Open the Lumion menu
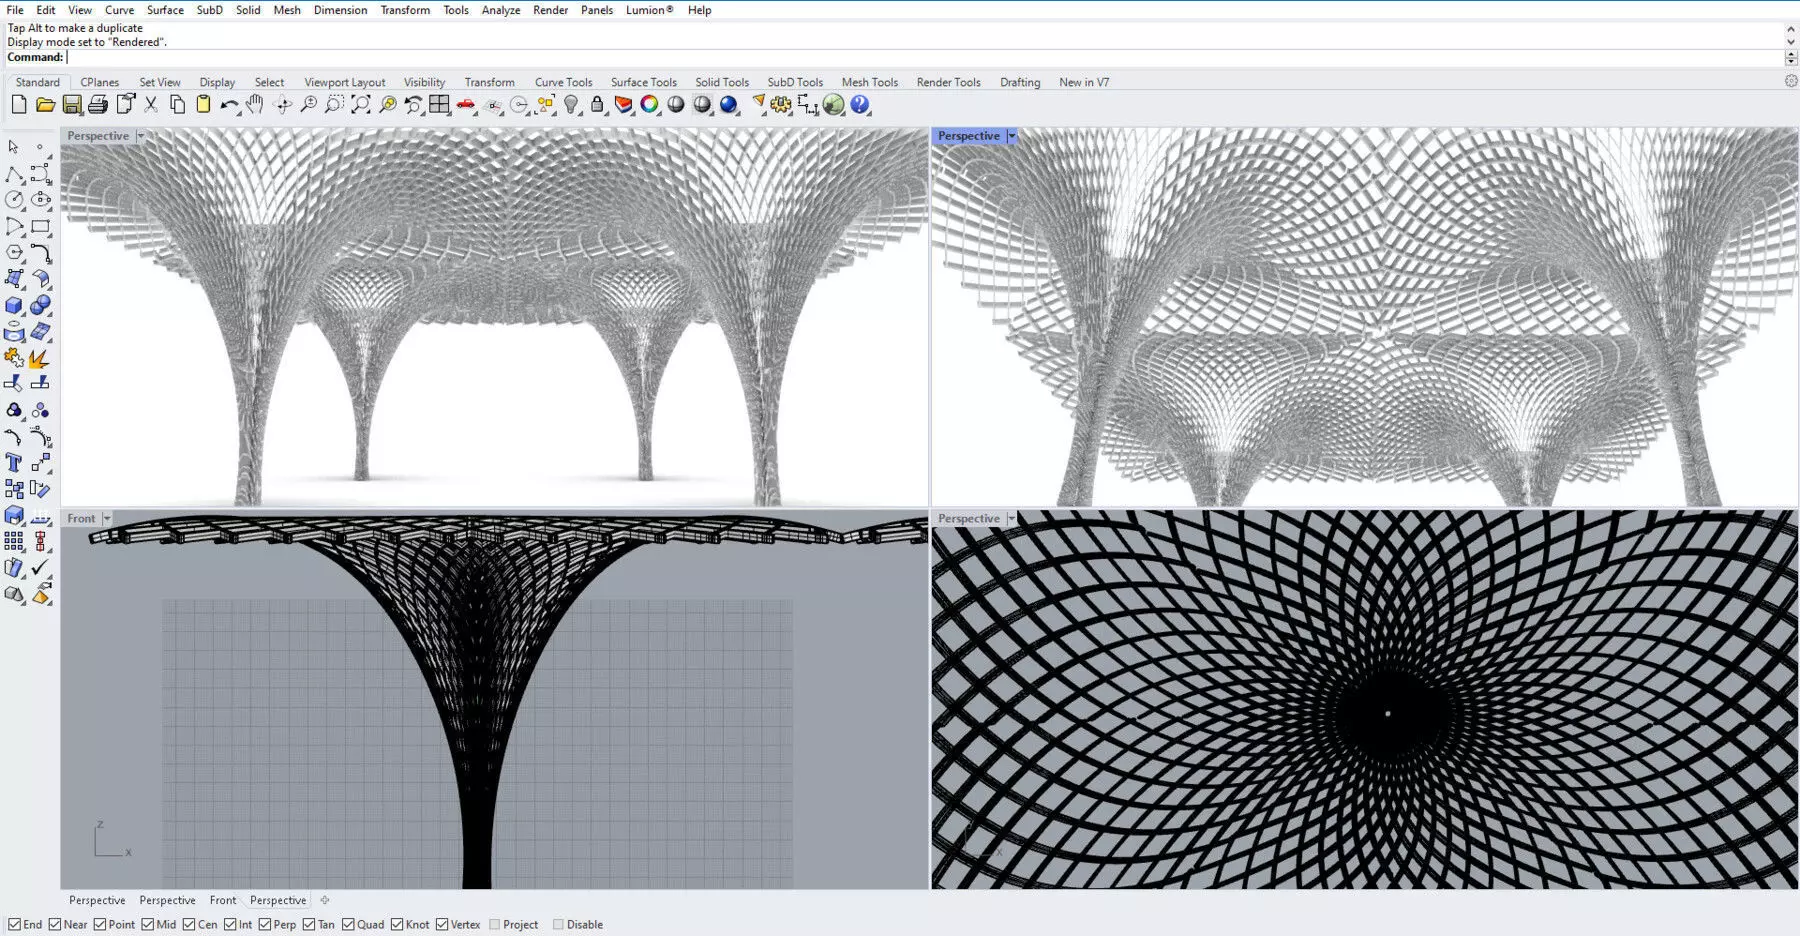Image resolution: width=1800 pixels, height=936 pixels. pos(649,10)
